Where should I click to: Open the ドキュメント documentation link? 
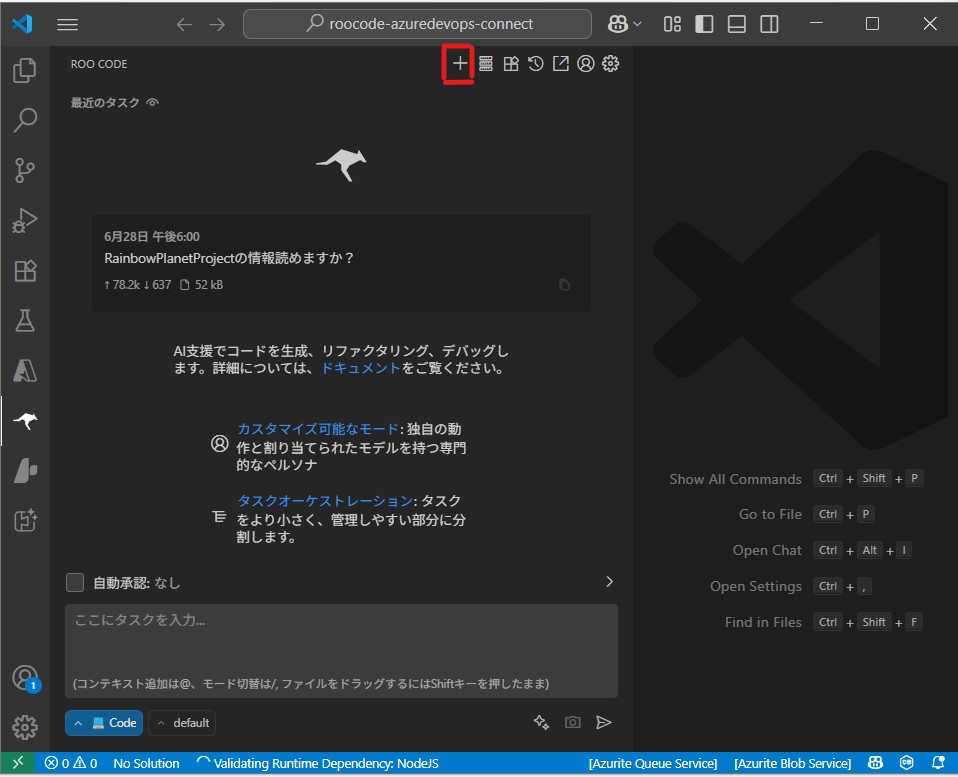360,368
